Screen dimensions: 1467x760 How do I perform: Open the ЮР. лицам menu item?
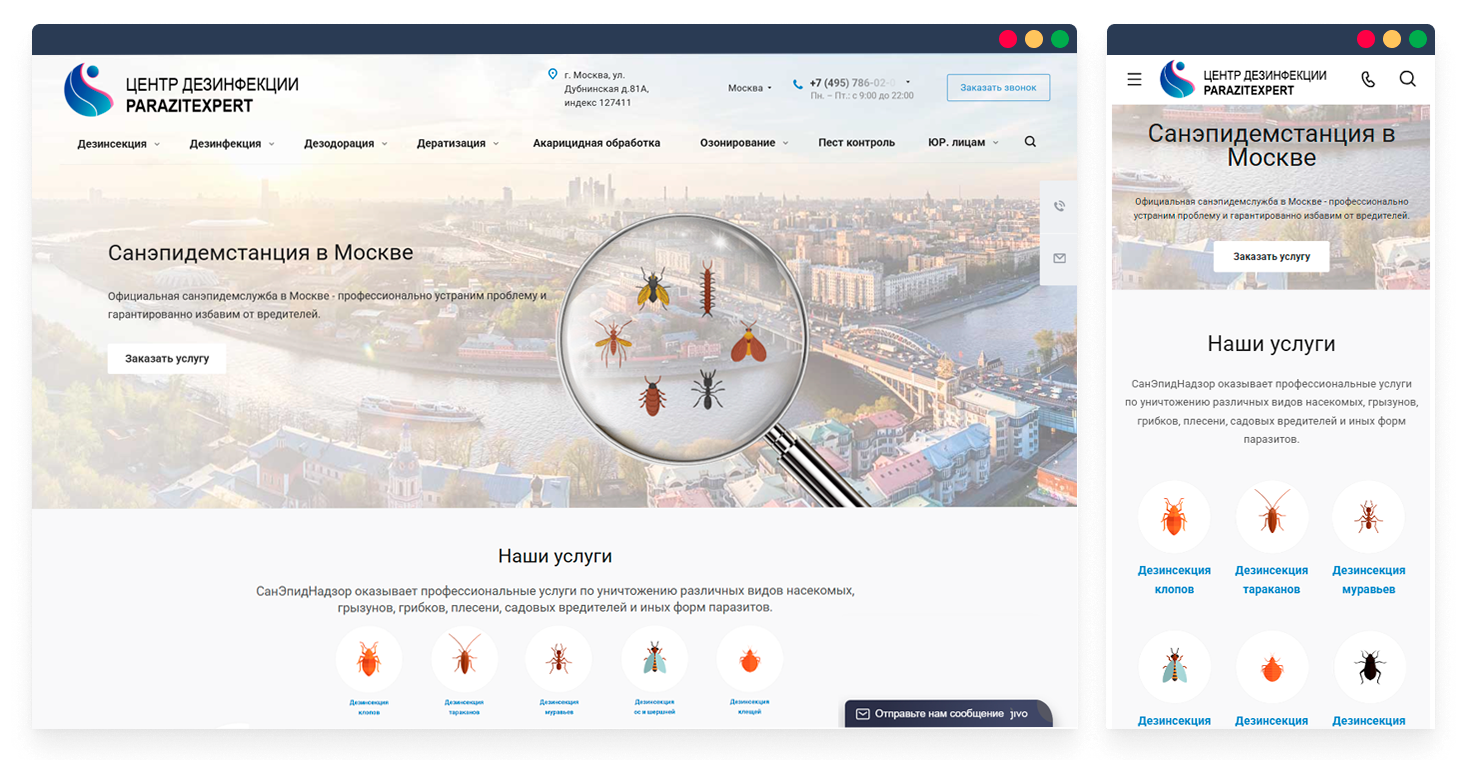(956, 143)
